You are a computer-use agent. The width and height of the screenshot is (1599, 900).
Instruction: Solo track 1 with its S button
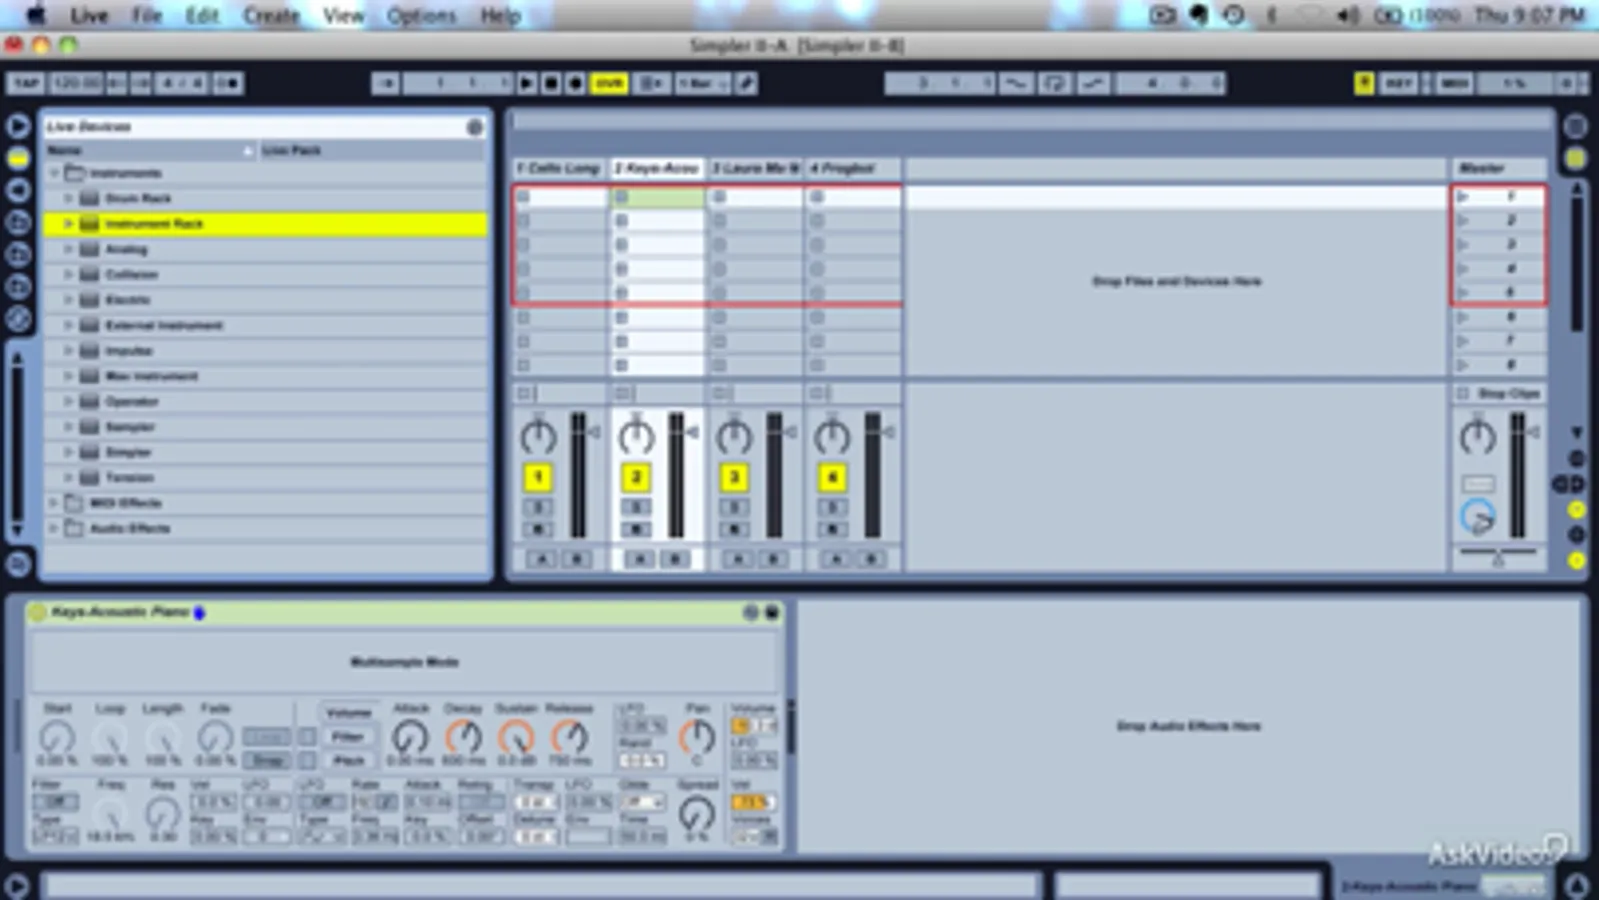(x=538, y=507)
